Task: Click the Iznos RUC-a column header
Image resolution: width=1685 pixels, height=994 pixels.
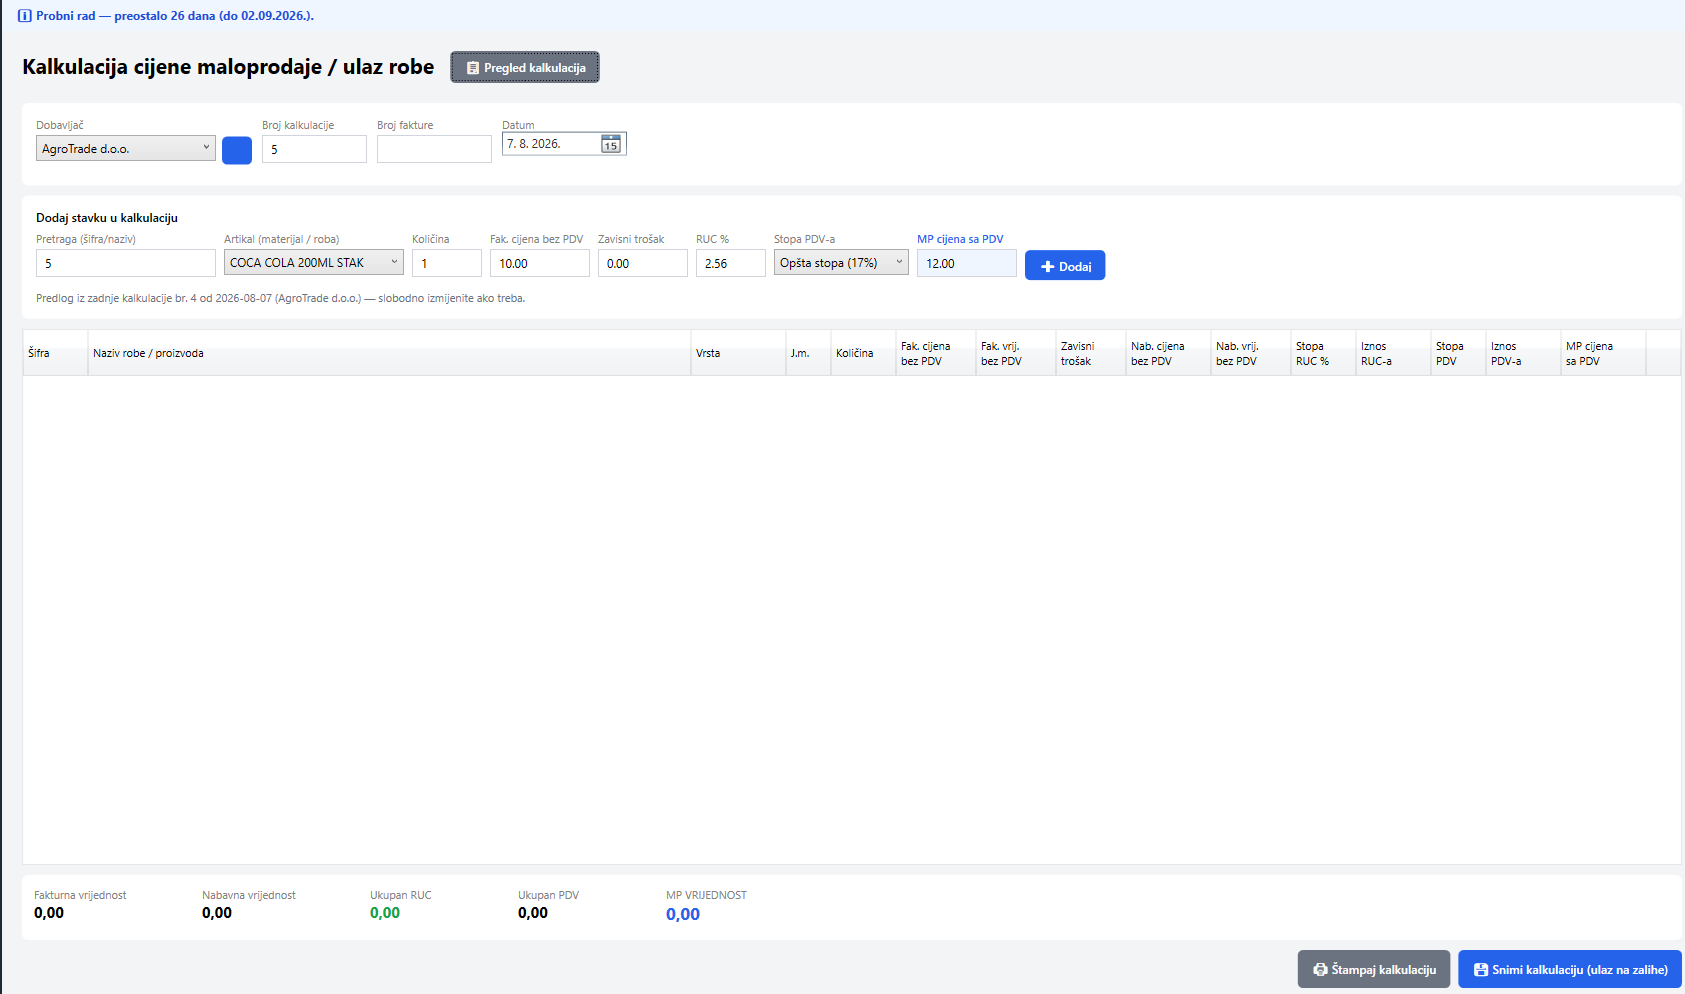Action: [x=1393, y=353]
